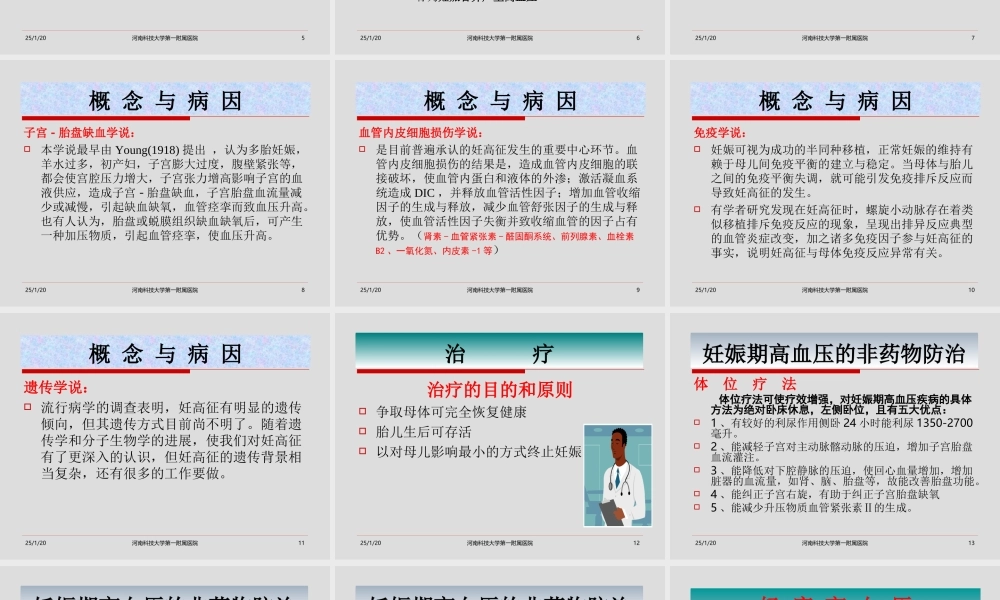Select the slide about 子宫-胎盘缺血学说
1000x600 pixels.
[166, 180]
